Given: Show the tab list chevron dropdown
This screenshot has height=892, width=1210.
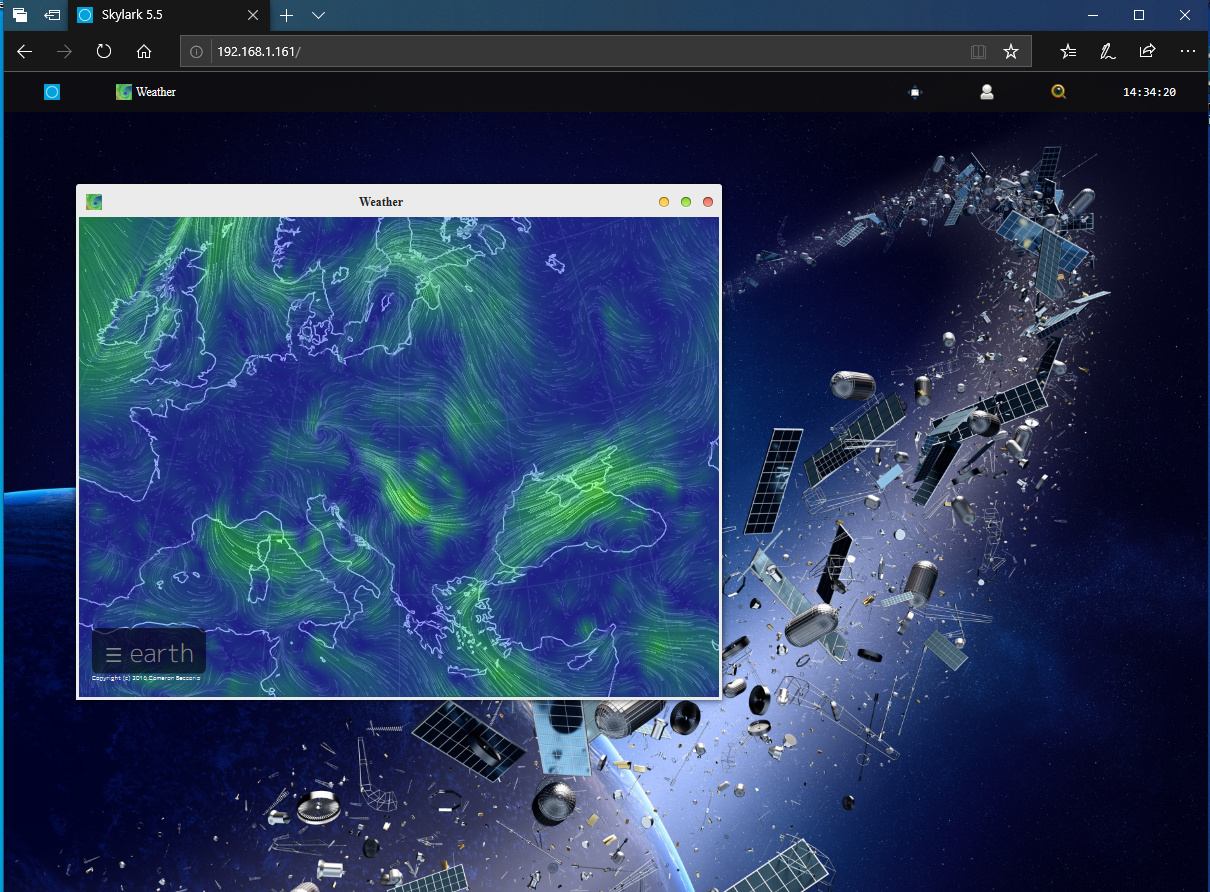Looking at the screenshot, I should pos(318,15).
